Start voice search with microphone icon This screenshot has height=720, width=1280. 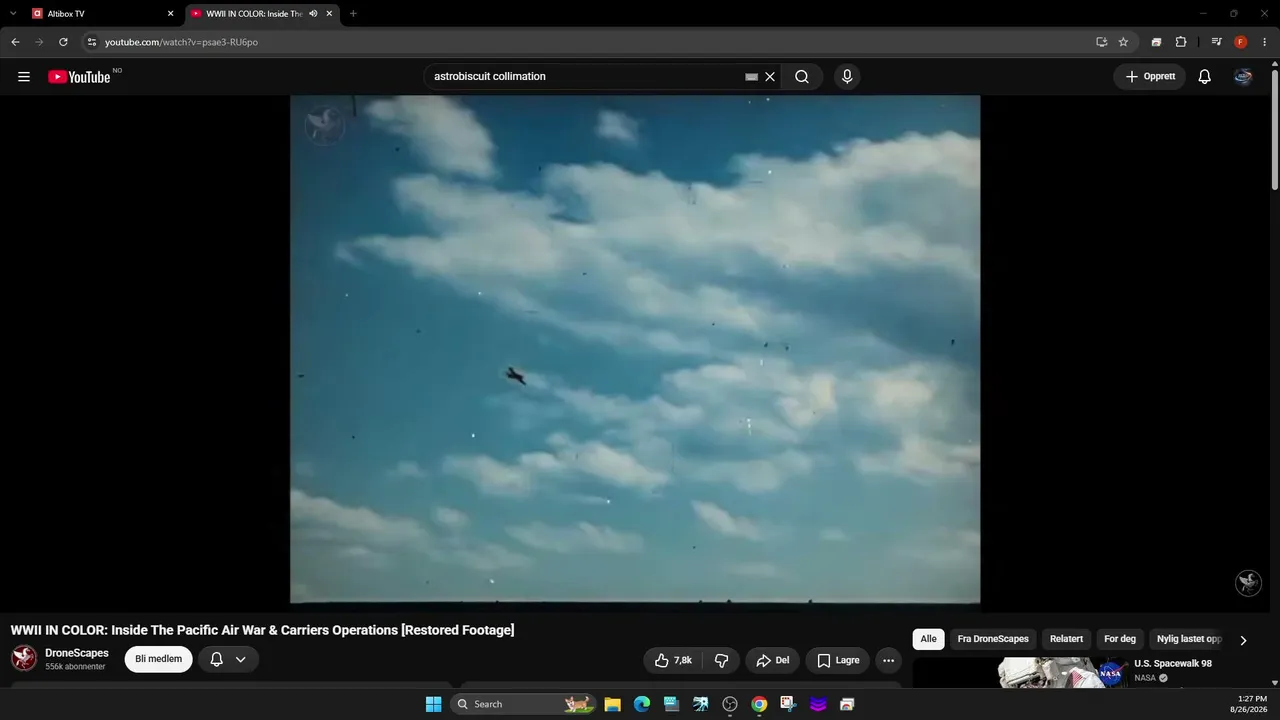(x=847, y=77)
